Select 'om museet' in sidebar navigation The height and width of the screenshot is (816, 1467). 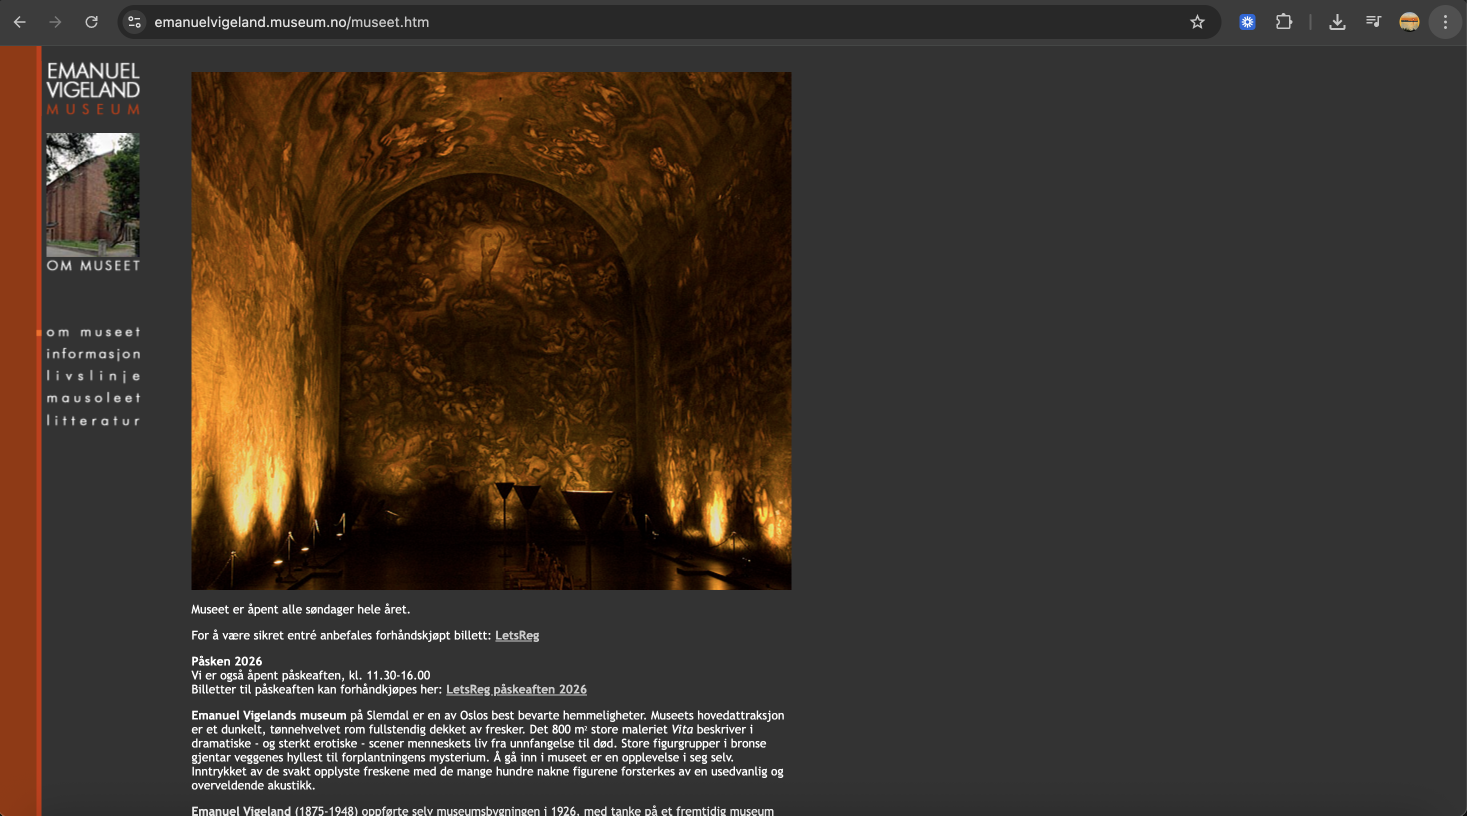coord(93,332)
